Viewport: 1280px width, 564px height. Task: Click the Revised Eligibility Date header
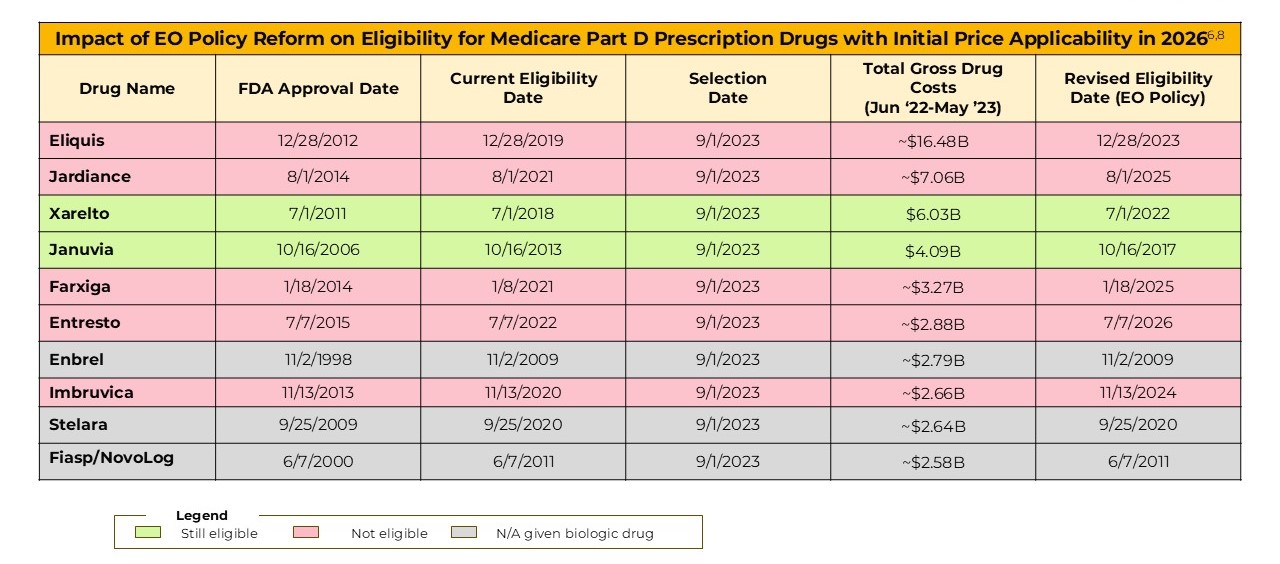click(1138, 88)
